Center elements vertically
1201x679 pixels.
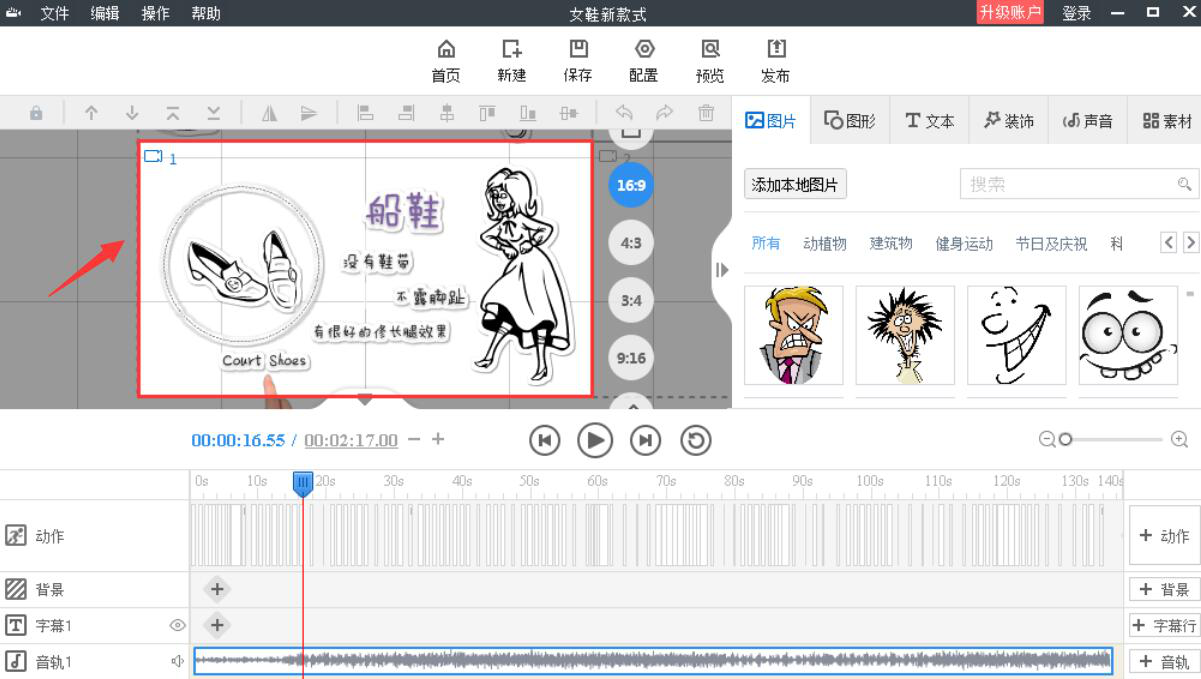[x=569, y=114]
